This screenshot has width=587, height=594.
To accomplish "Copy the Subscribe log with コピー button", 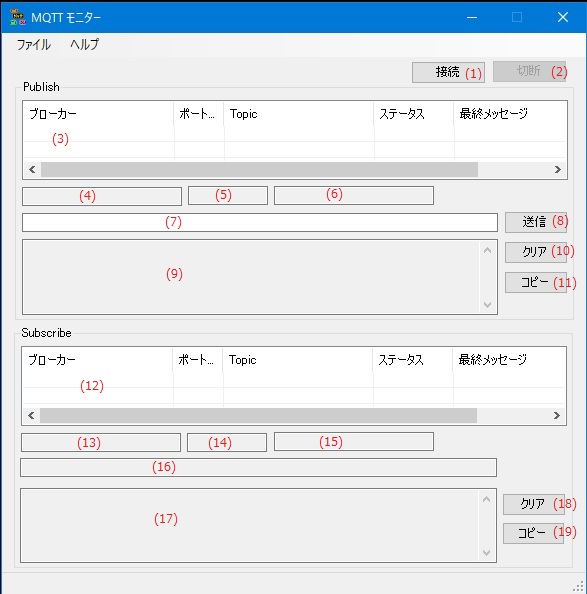I will pyautogui.click(x=534, y=533).
